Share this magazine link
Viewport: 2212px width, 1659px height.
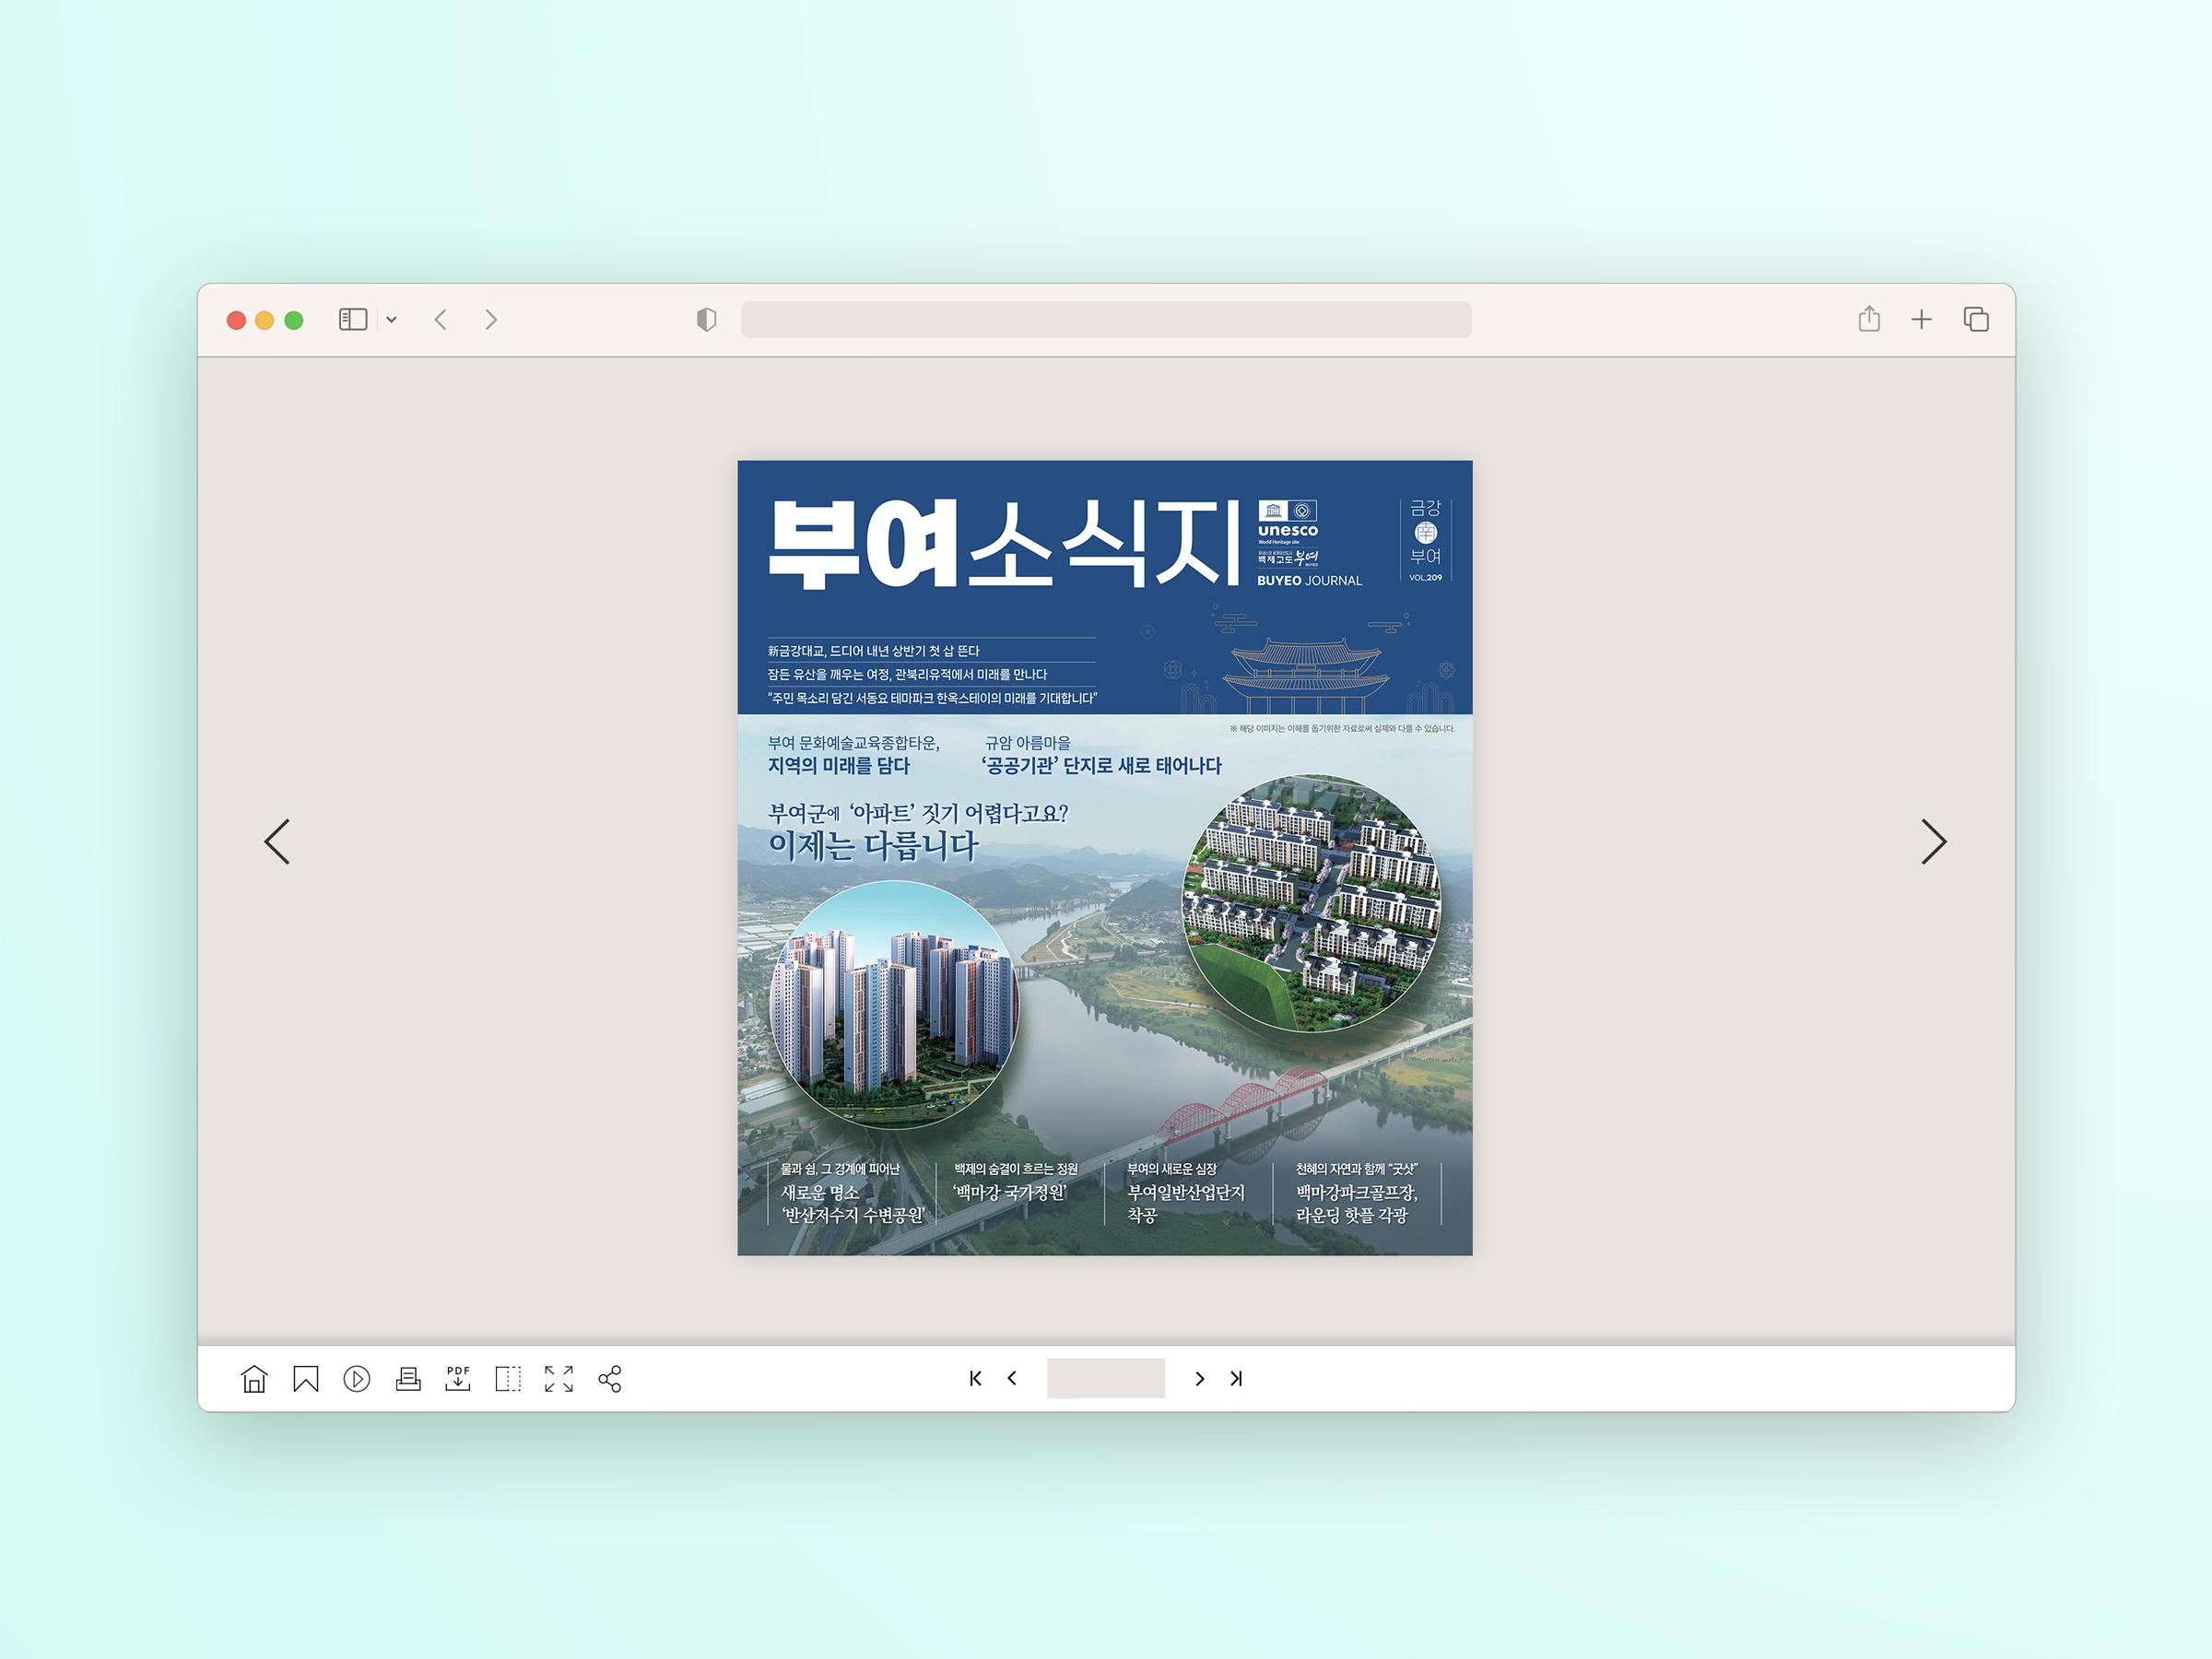(610, 1378)
